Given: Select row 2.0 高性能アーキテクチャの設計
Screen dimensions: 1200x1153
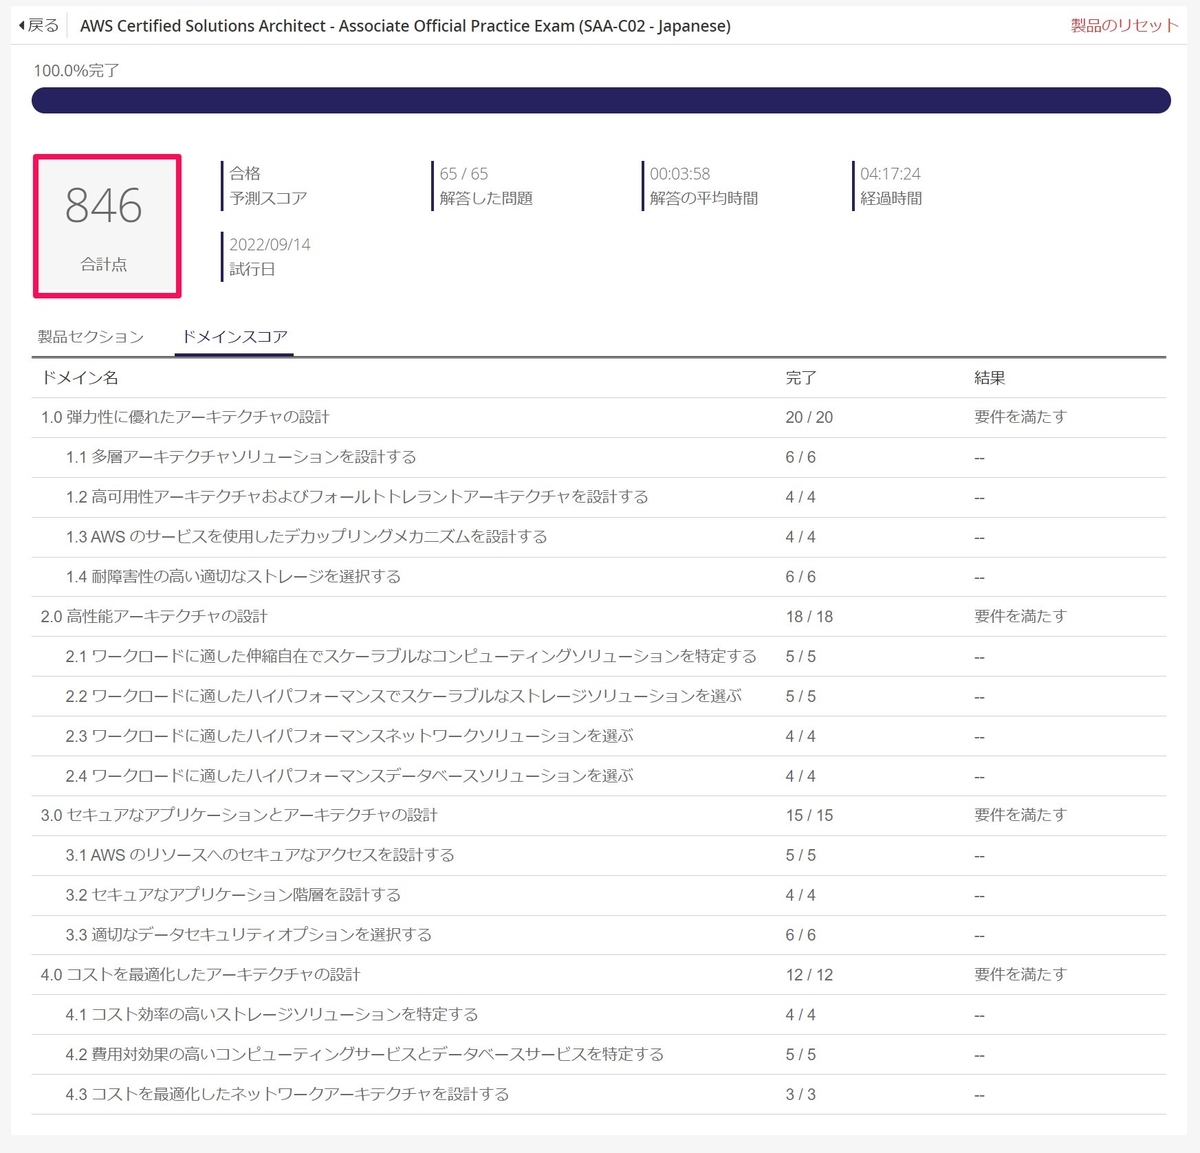Looking at the screenshot, I should coord(599,617).
